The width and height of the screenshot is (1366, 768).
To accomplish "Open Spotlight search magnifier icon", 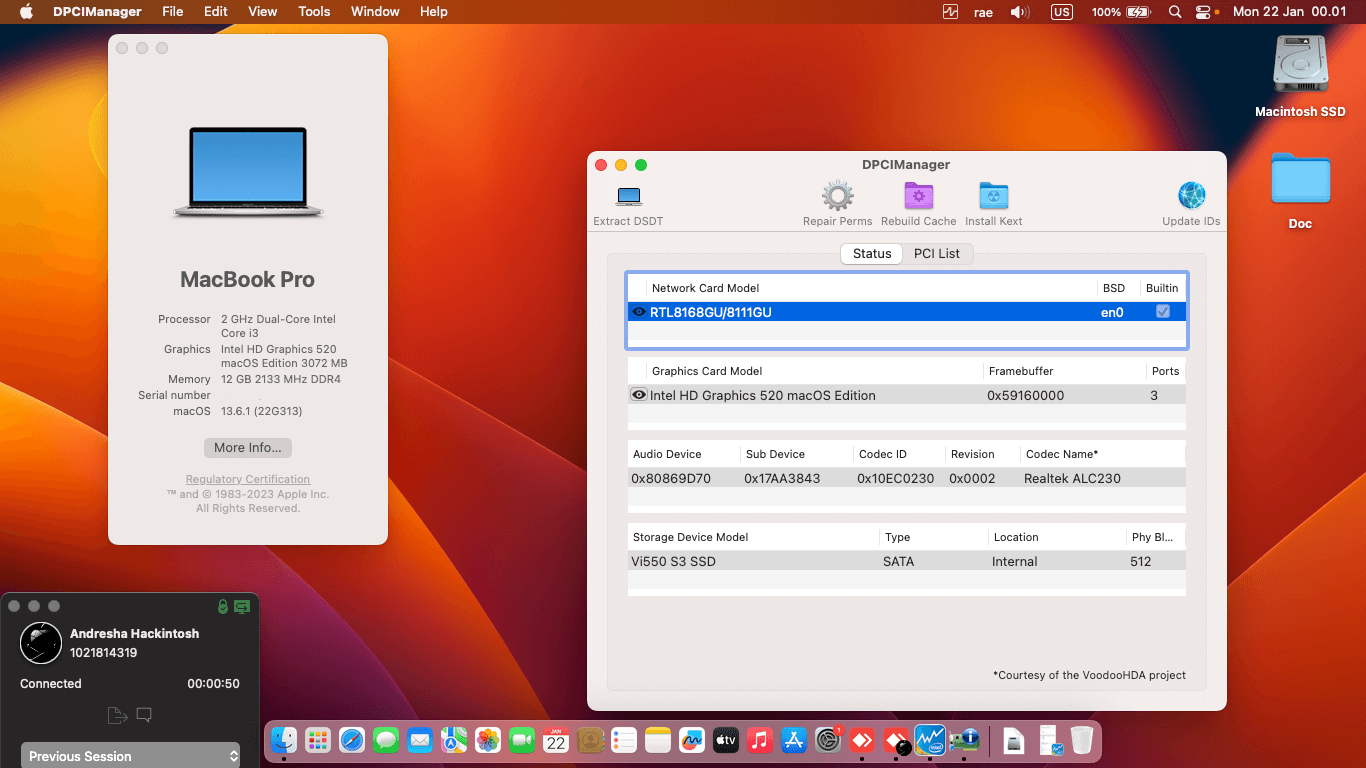I will click(1175, 12).
